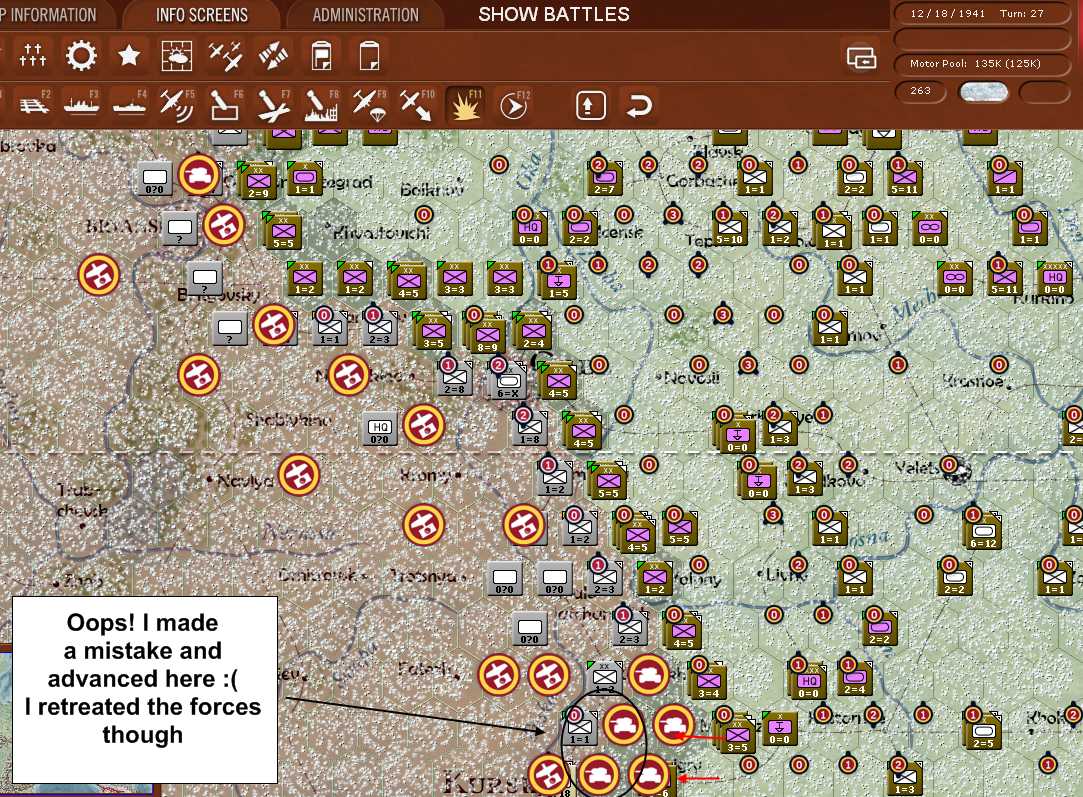
Task: Select the 1=8 German infantry counter
Action: coord(530,428)
